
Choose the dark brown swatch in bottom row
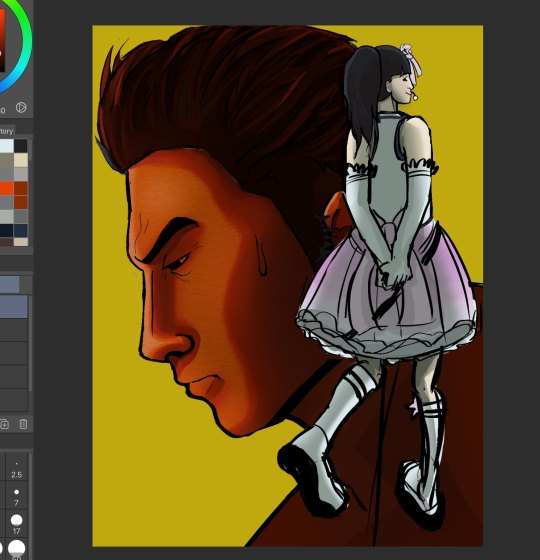6,242
